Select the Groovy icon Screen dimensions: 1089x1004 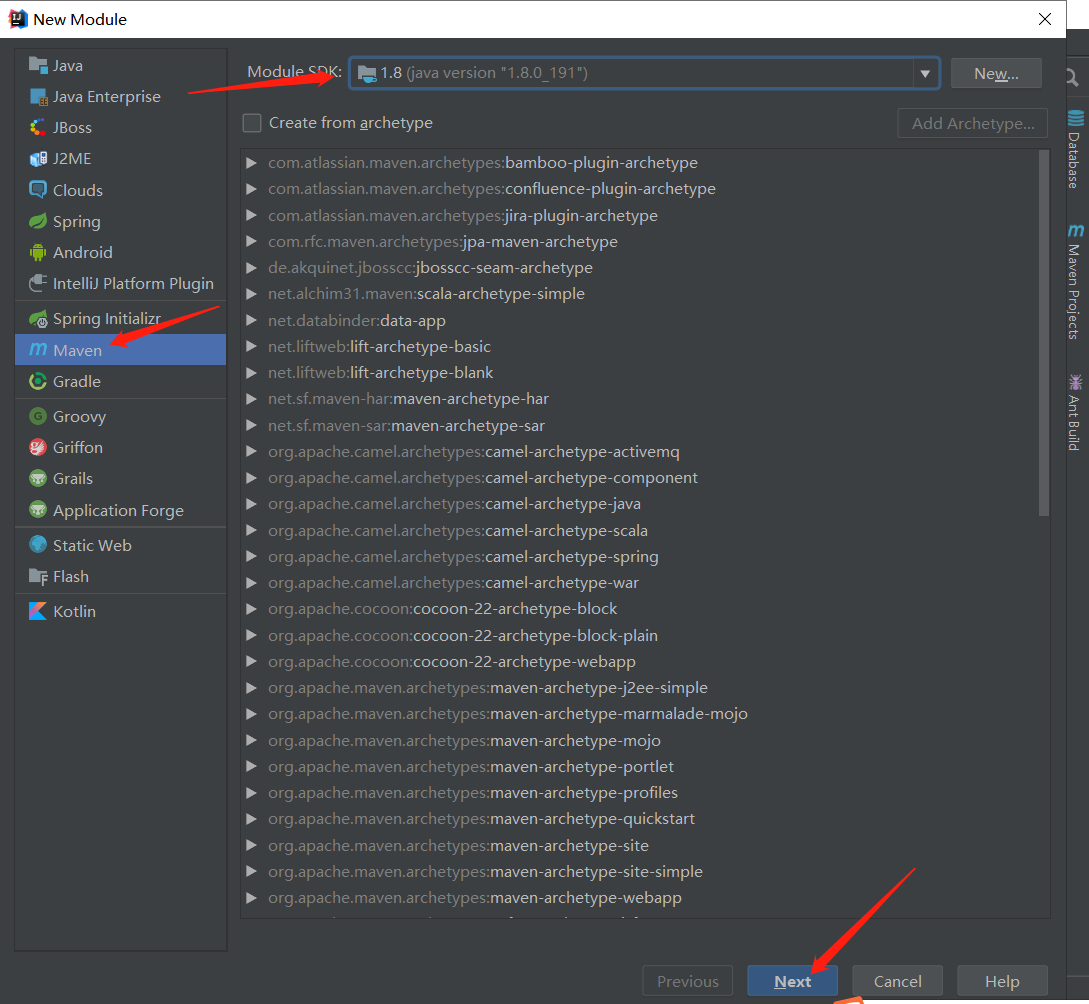pyautogui.click(x=38, y=416)
